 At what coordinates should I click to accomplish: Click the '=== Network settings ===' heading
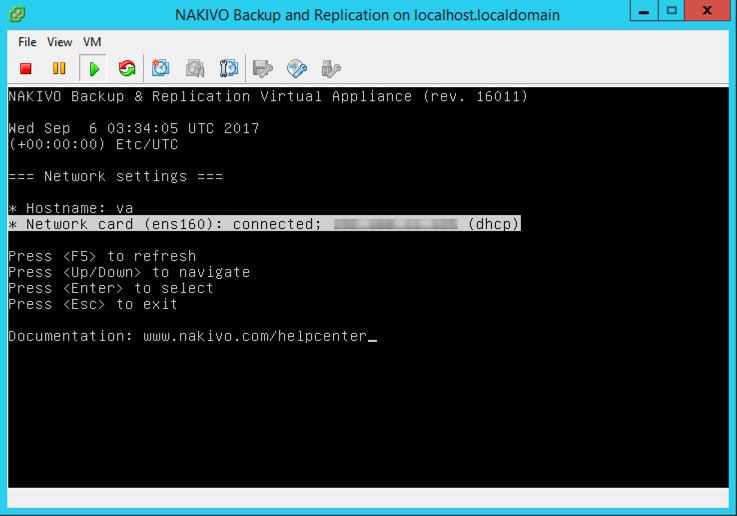(116, 176)
